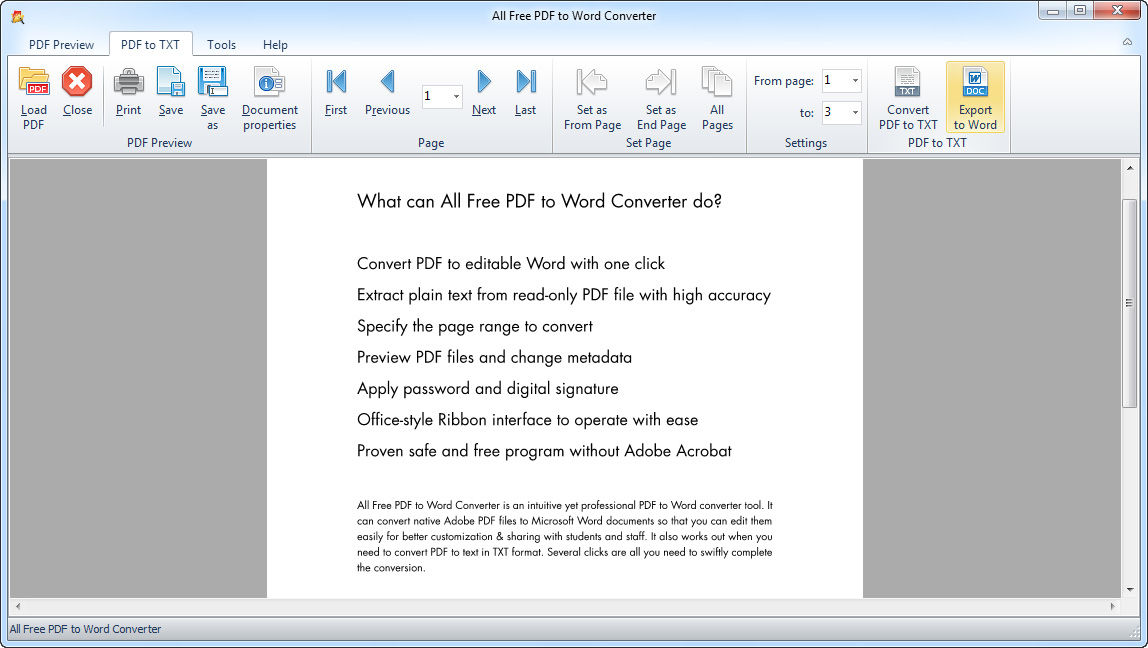
Task: Switch to the PDF Preview tab
Action: point(62,45)
